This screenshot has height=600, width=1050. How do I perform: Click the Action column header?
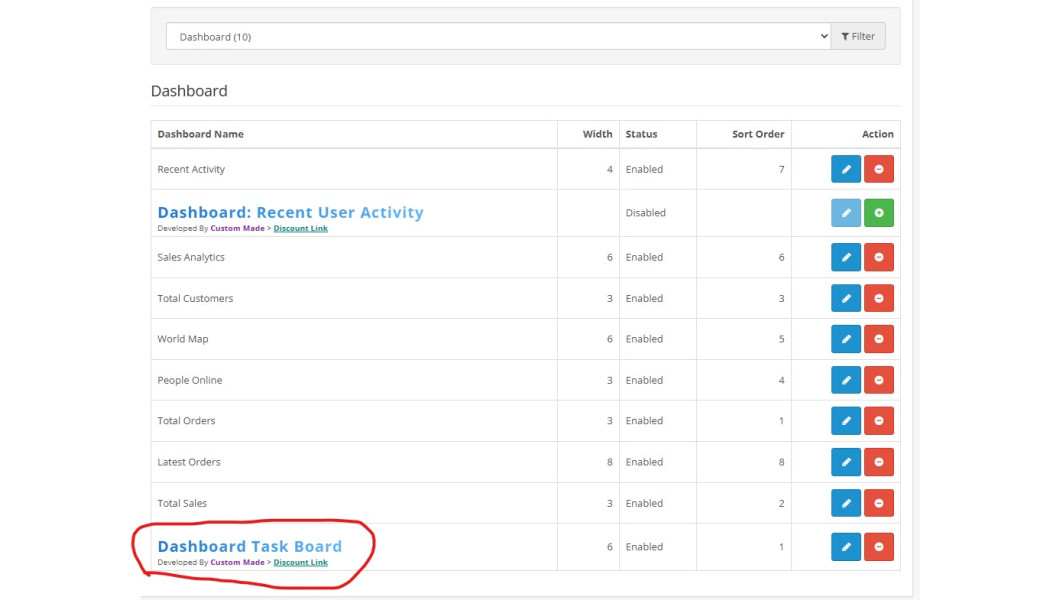[x=878, y=134]
